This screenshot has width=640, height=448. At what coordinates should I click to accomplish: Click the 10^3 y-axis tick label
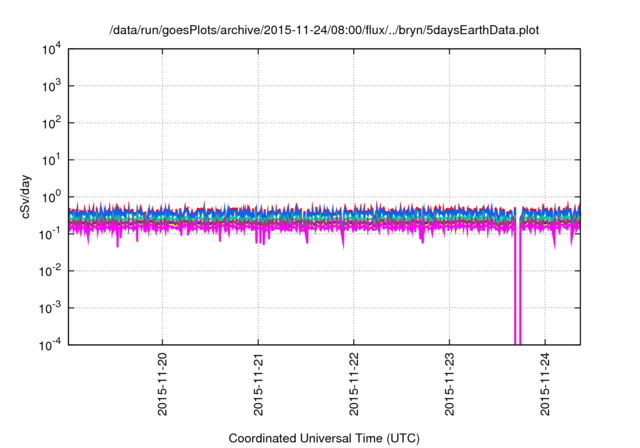(52, 86)
